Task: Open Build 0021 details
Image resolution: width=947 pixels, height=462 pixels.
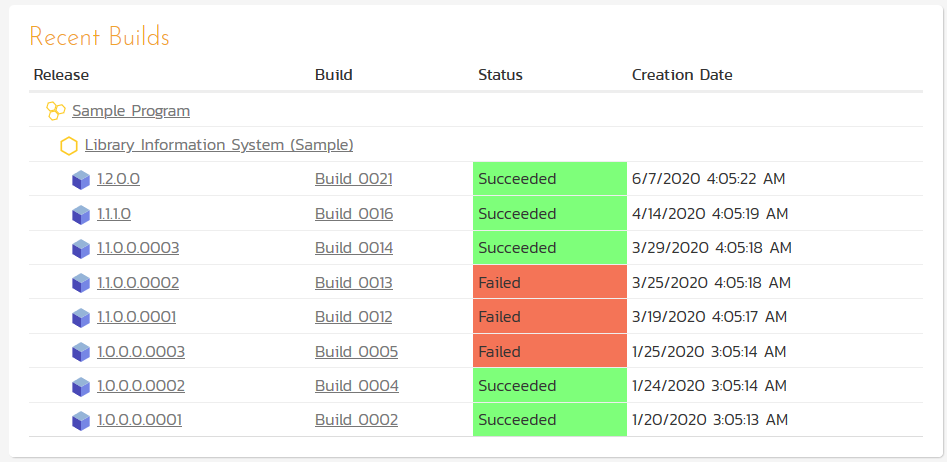Action: tap(354, 180)
